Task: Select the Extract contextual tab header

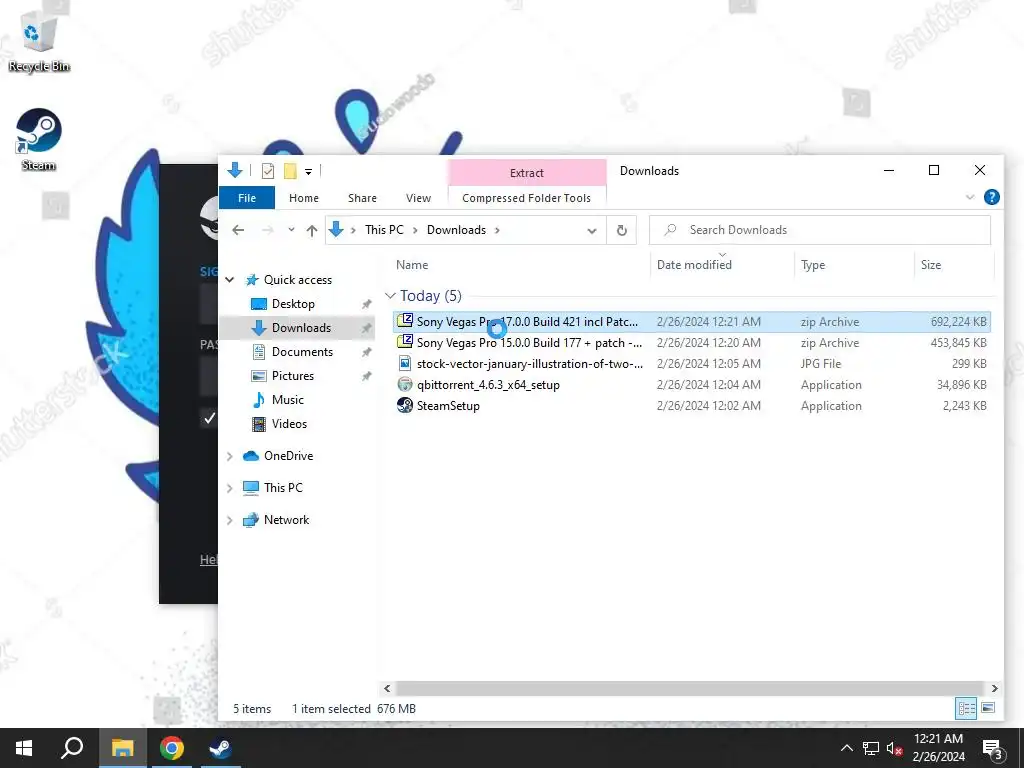Action: click(x=526, y=172)
